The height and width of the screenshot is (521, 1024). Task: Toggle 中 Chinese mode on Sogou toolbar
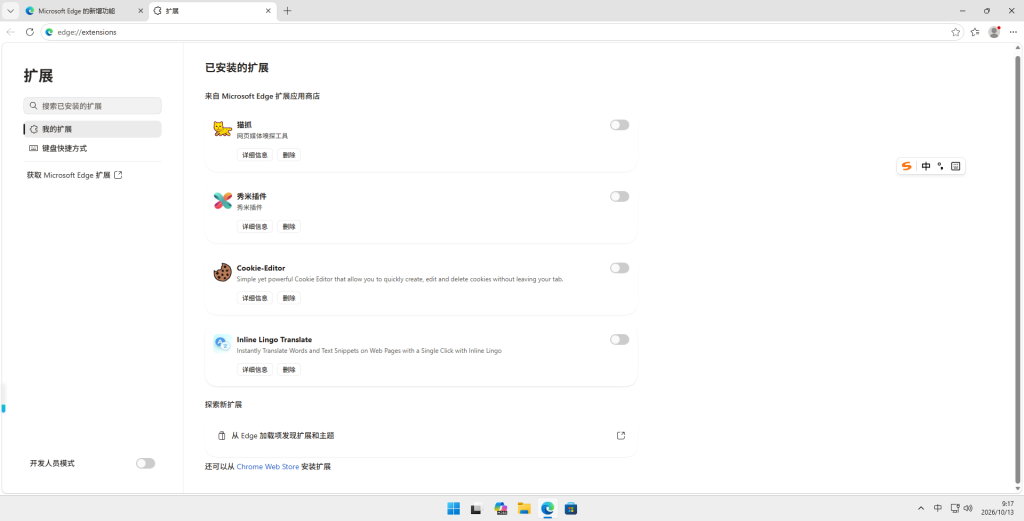926,166
